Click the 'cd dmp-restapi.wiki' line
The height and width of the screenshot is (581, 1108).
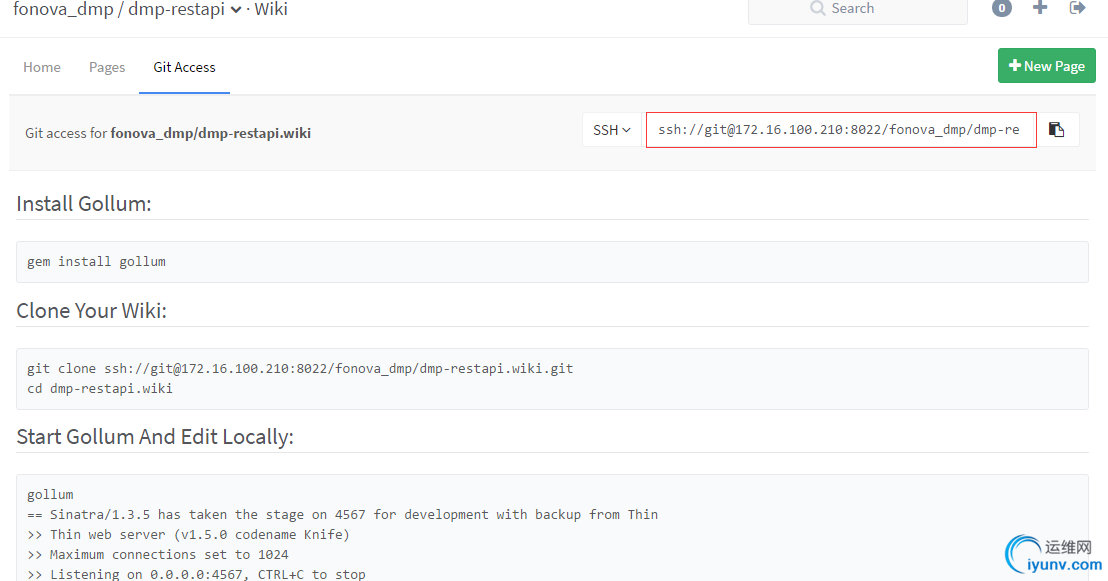point(100,388)
